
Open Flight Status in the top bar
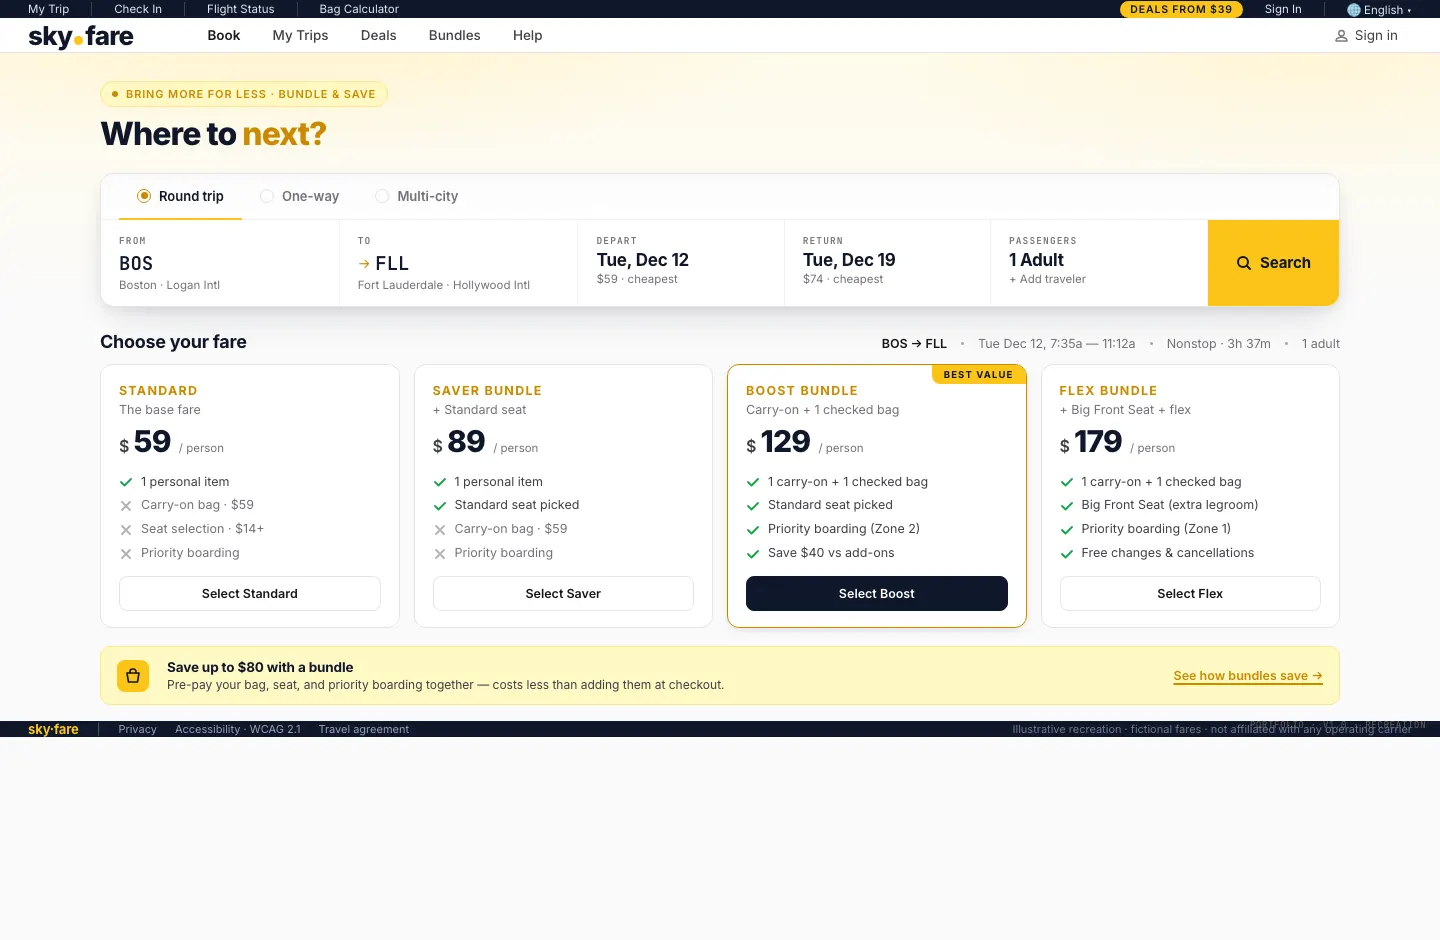coord(240,9)
